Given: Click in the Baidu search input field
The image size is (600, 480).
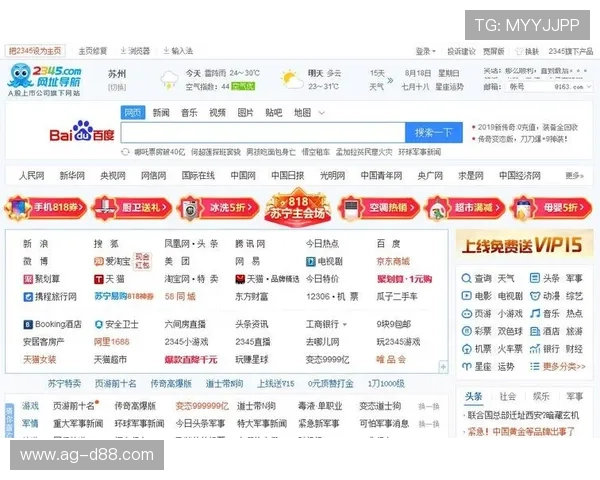Looking at the screenshot, I should 263,132.
